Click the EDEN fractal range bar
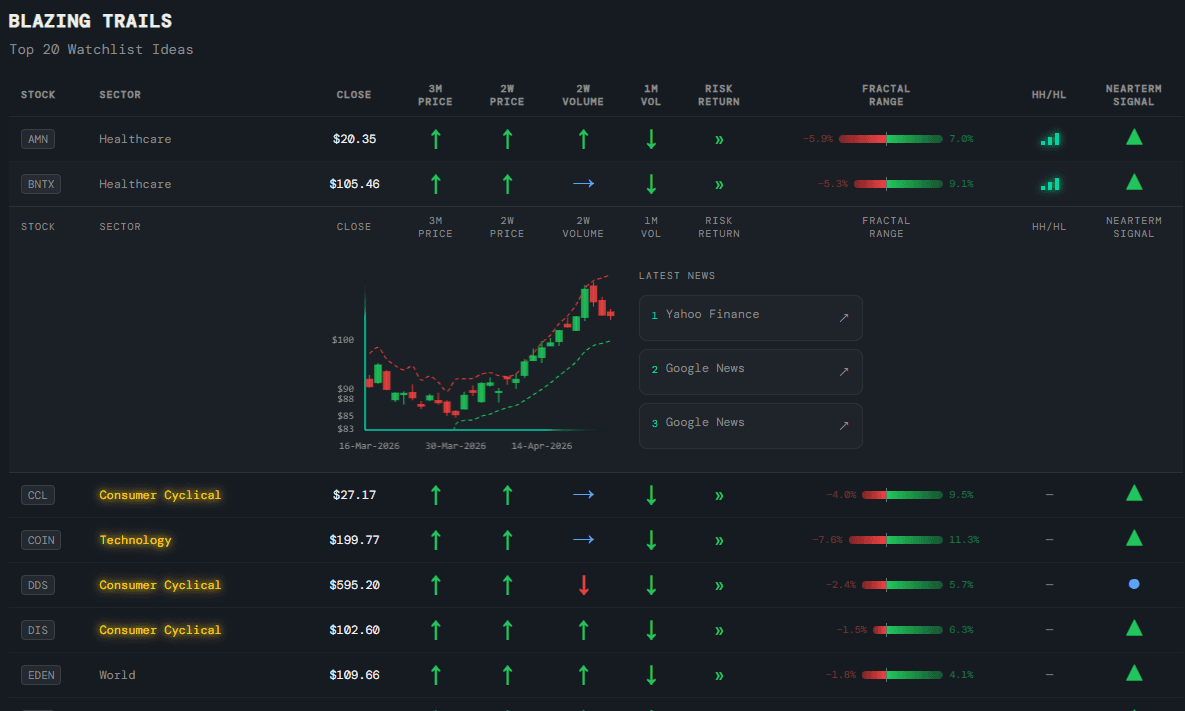Viewport: 1185px width, 711px height. [901, 675]
